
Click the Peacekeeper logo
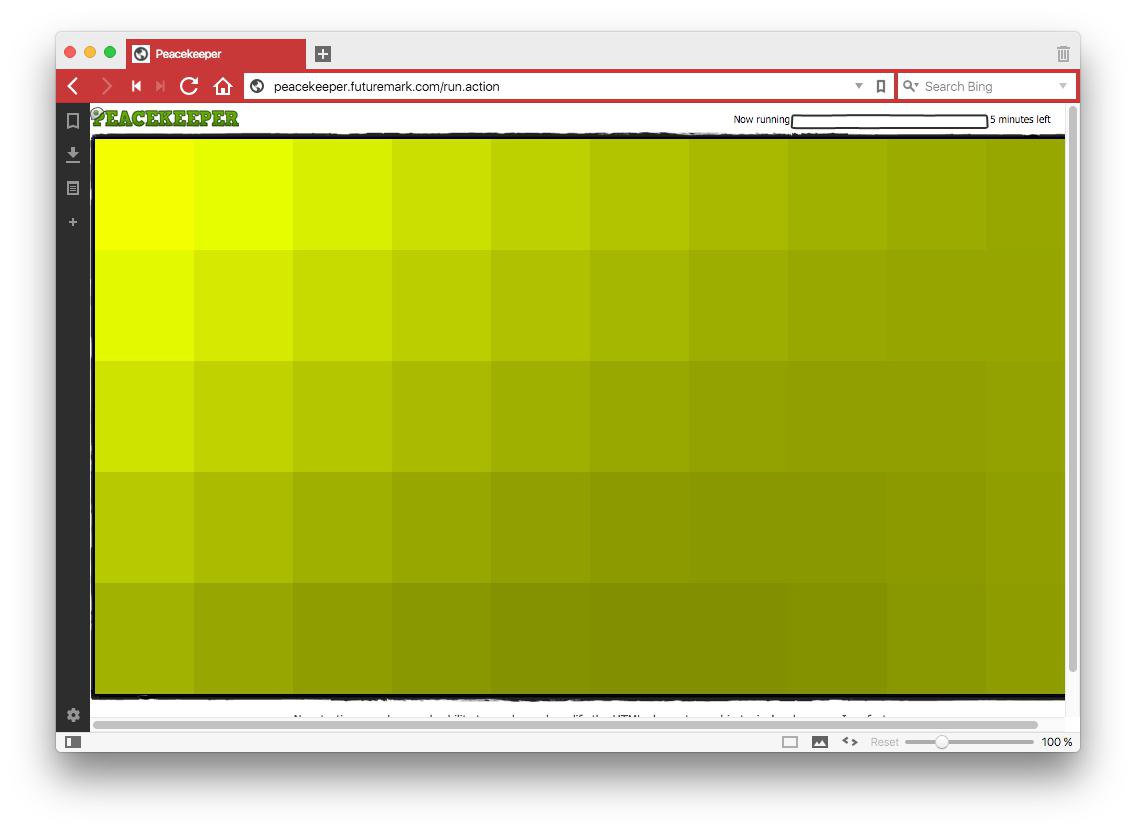point(164,118)
